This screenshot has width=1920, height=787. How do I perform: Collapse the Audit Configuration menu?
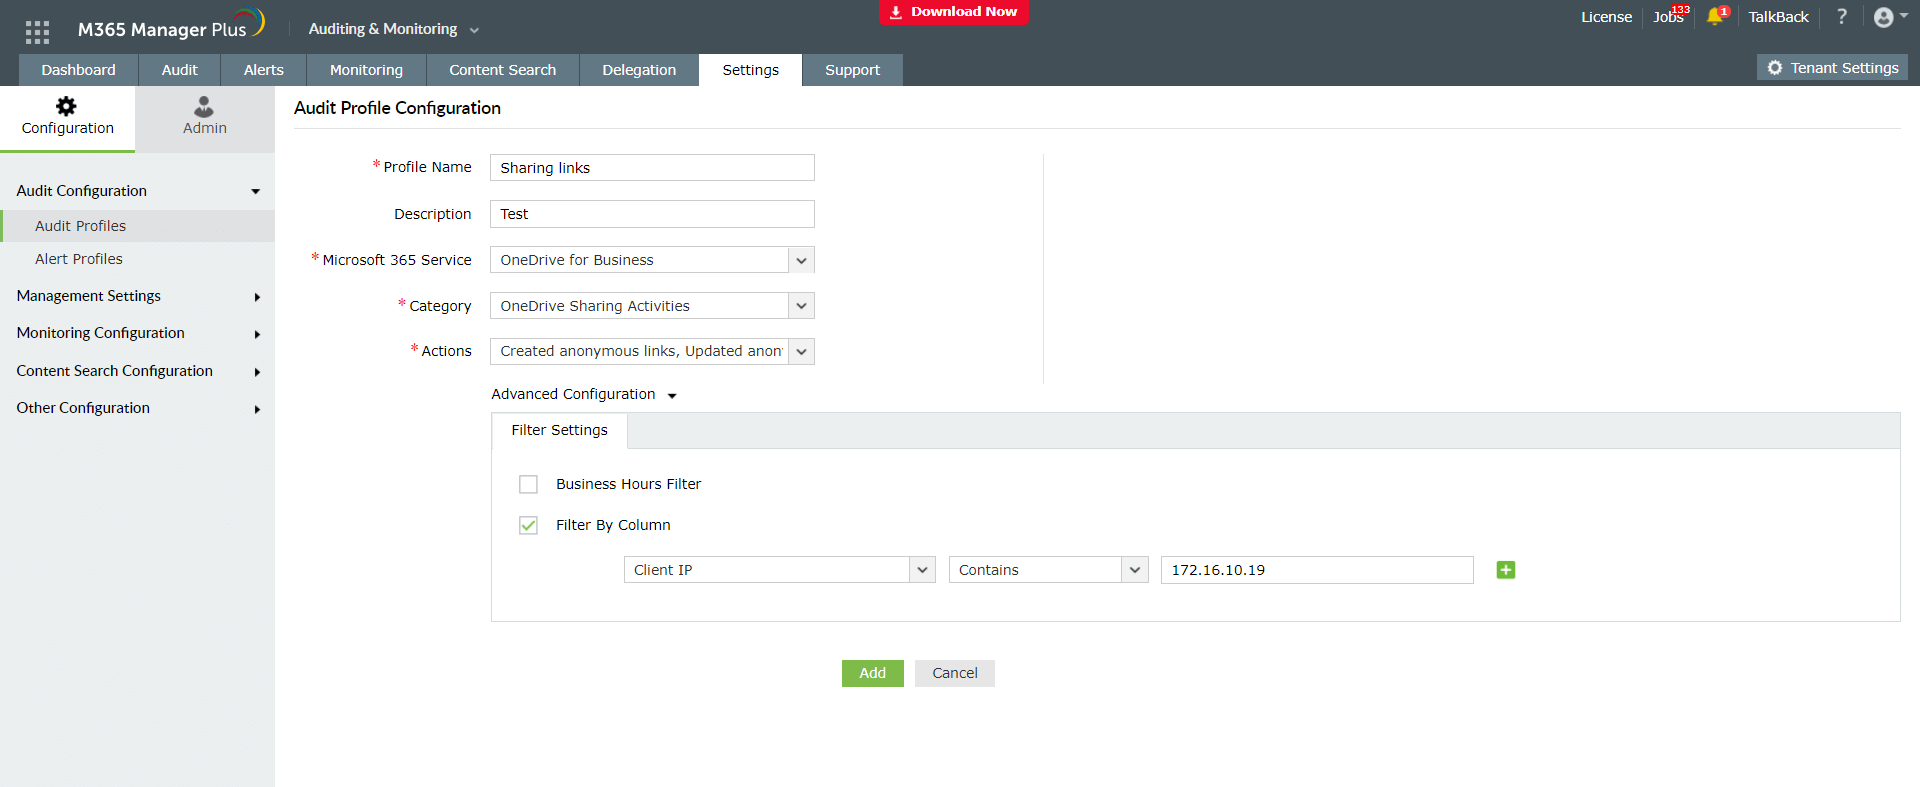pyautogui.click(x=137, y=191)
